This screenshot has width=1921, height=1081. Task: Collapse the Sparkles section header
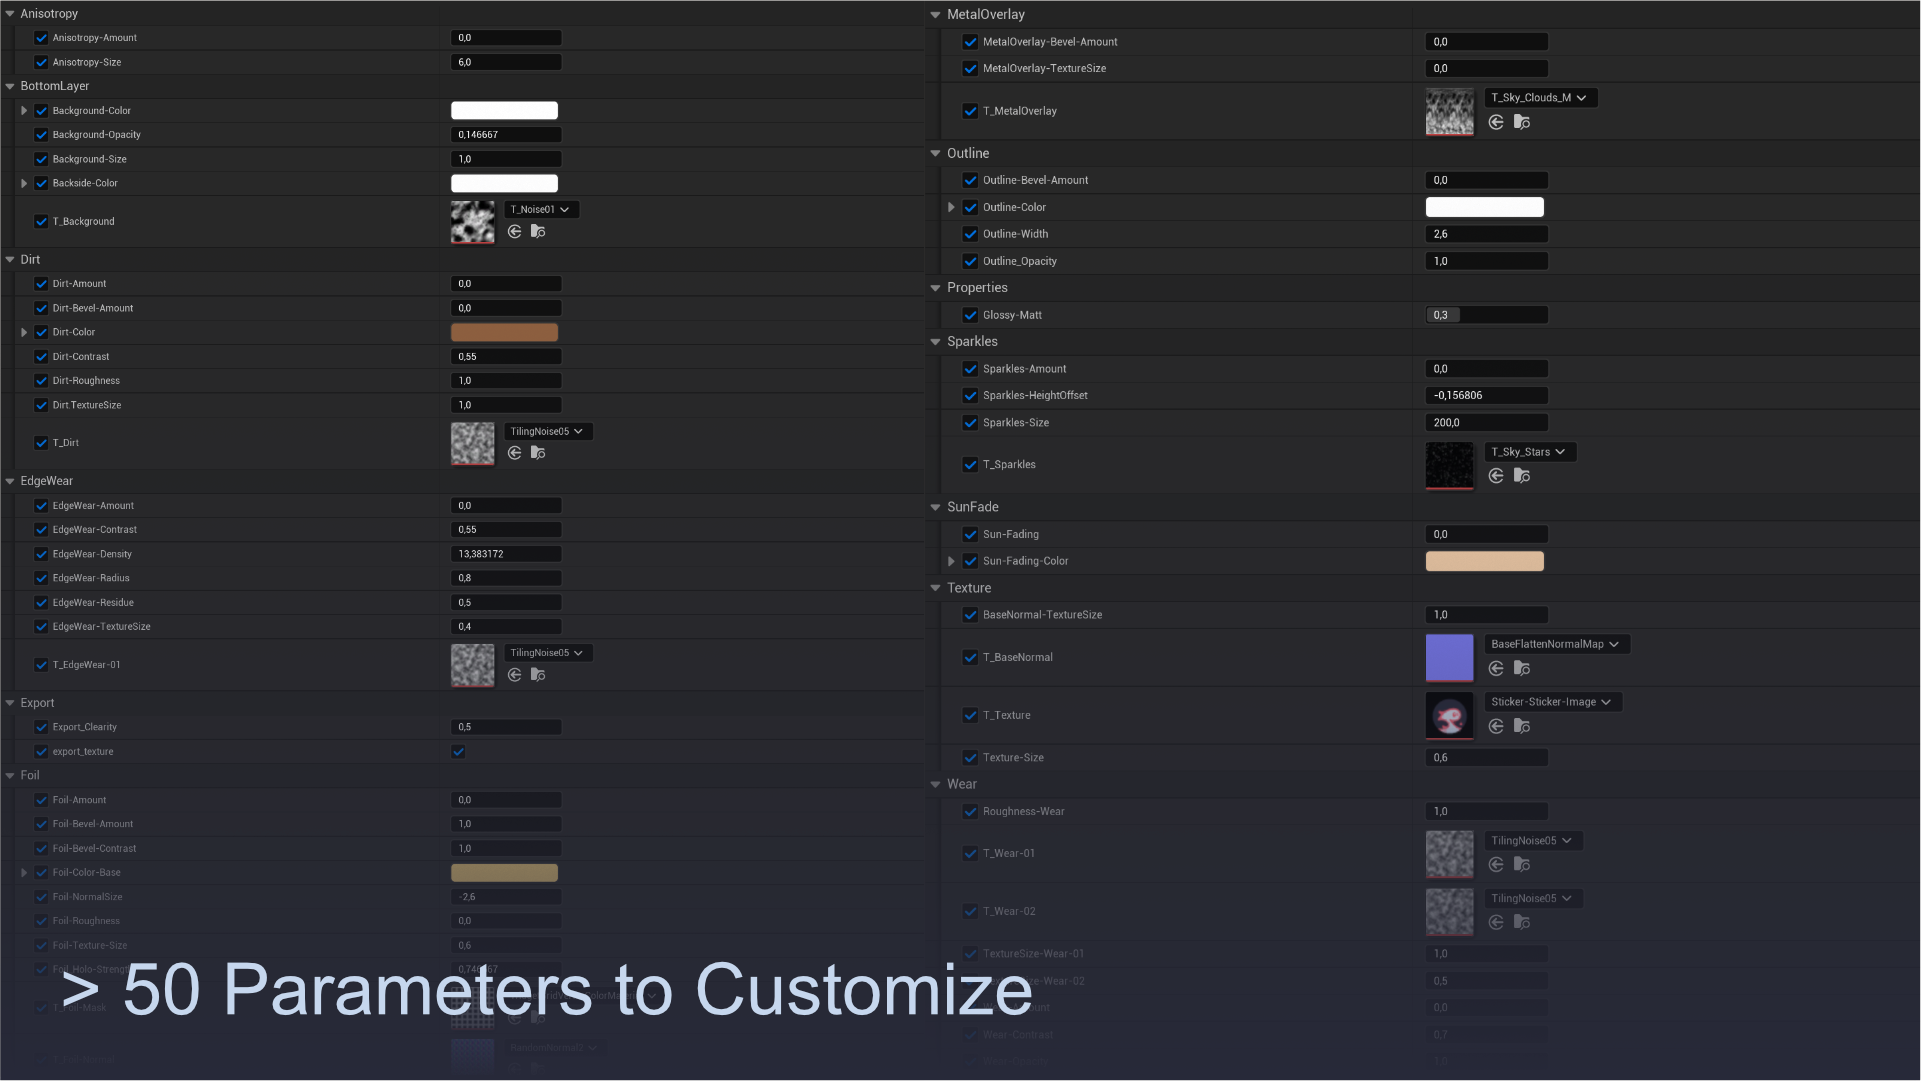click(936, 342)
